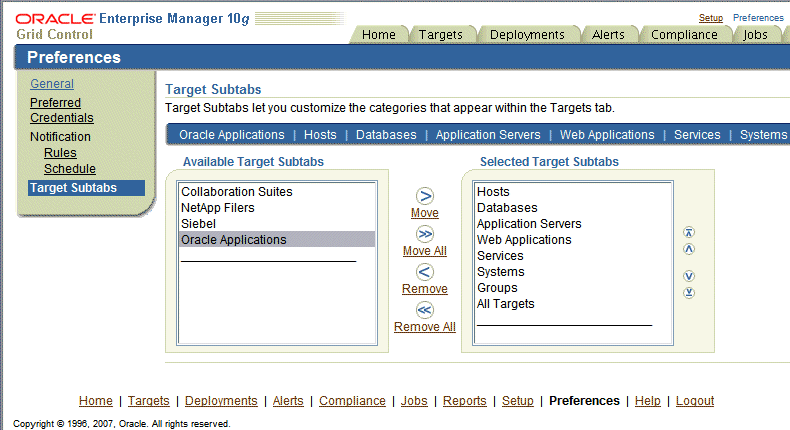Select All Targets in selected subtabs list
The height and width of the screenshot is (430, 790).
click(x=573, y=304)
